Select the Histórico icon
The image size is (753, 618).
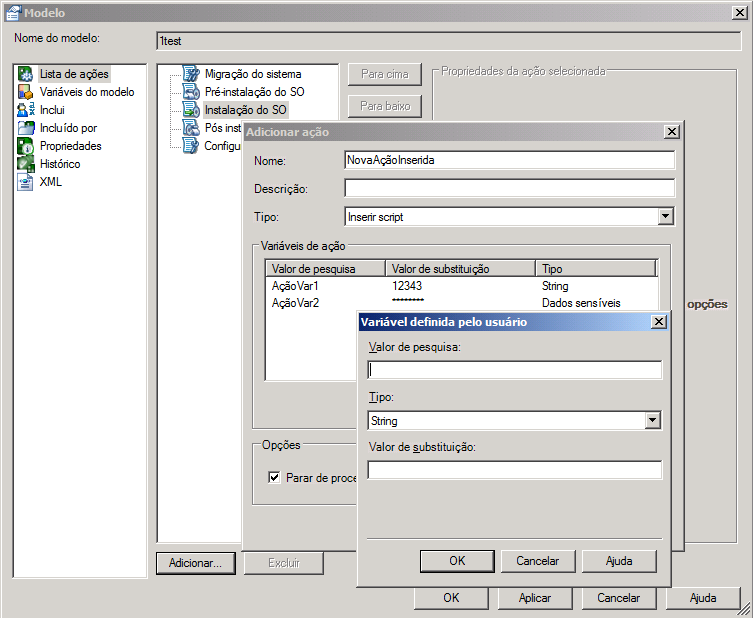click(26, 164)
